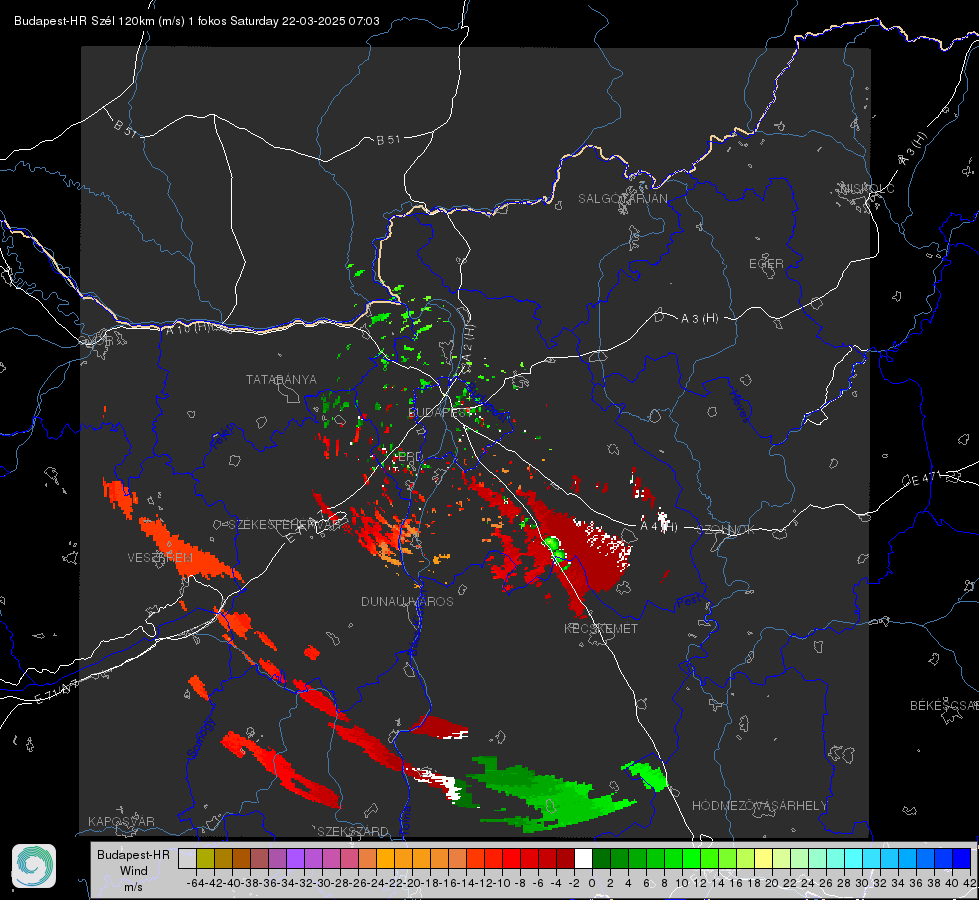Click the swirl logo icon beside the legend
The width and height of the screenshot is (979, 900).
tap(34, 866)
